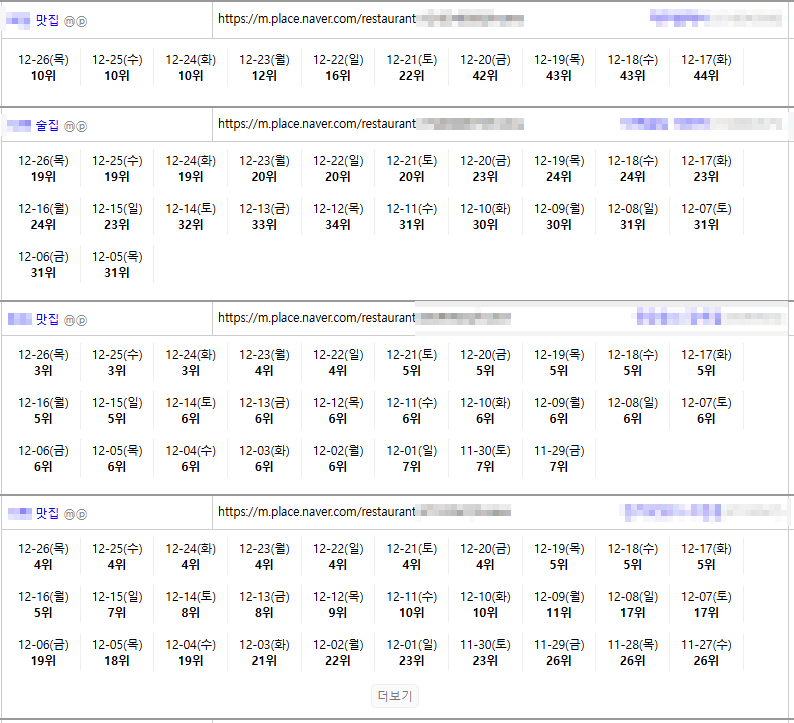Click the ⓟ icon in the first 맛집 row

coord(82,20)
